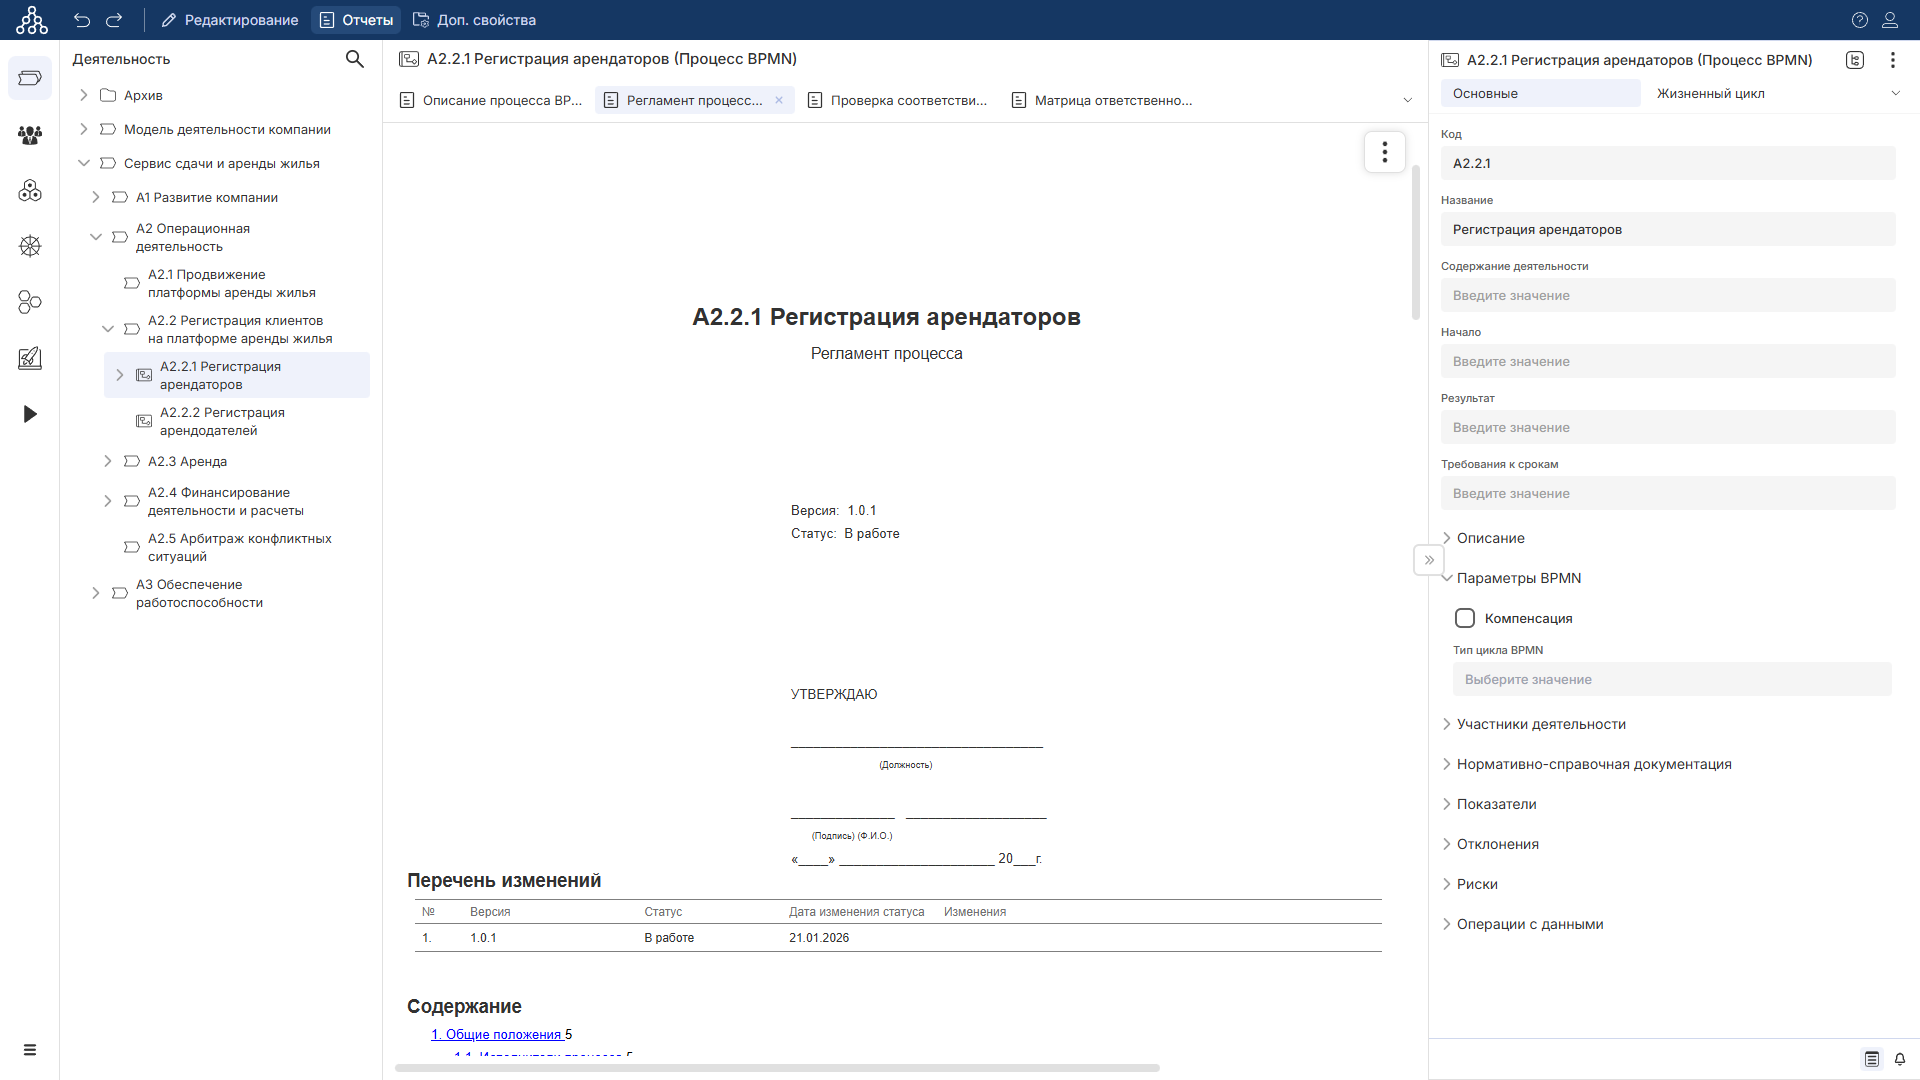
Task: Click the notification bell icon
Action: click(x=1900, y=1059)
